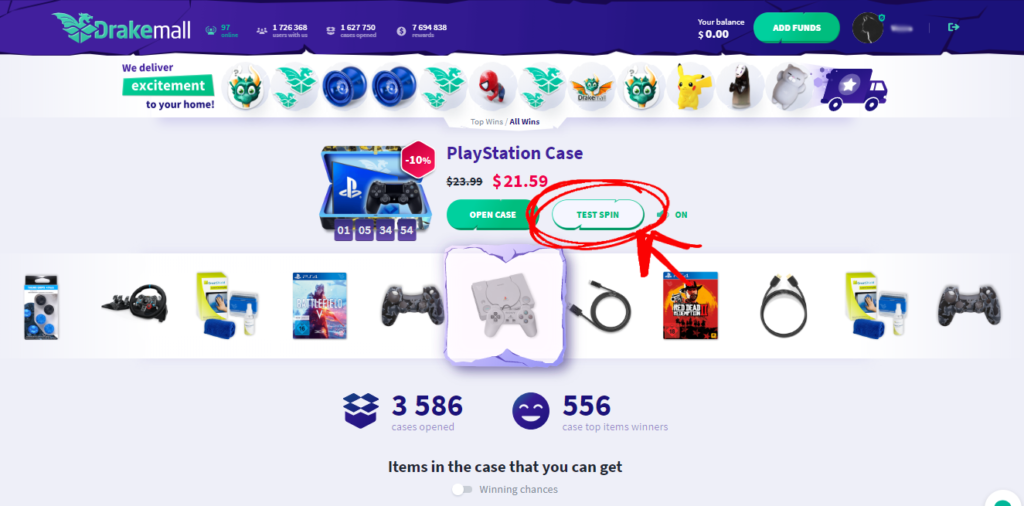Click the grey cat squishy win item
Image resolution: width=1024 pixels, height=506 pixels.
pyautogui.click(x=790, y=87)
